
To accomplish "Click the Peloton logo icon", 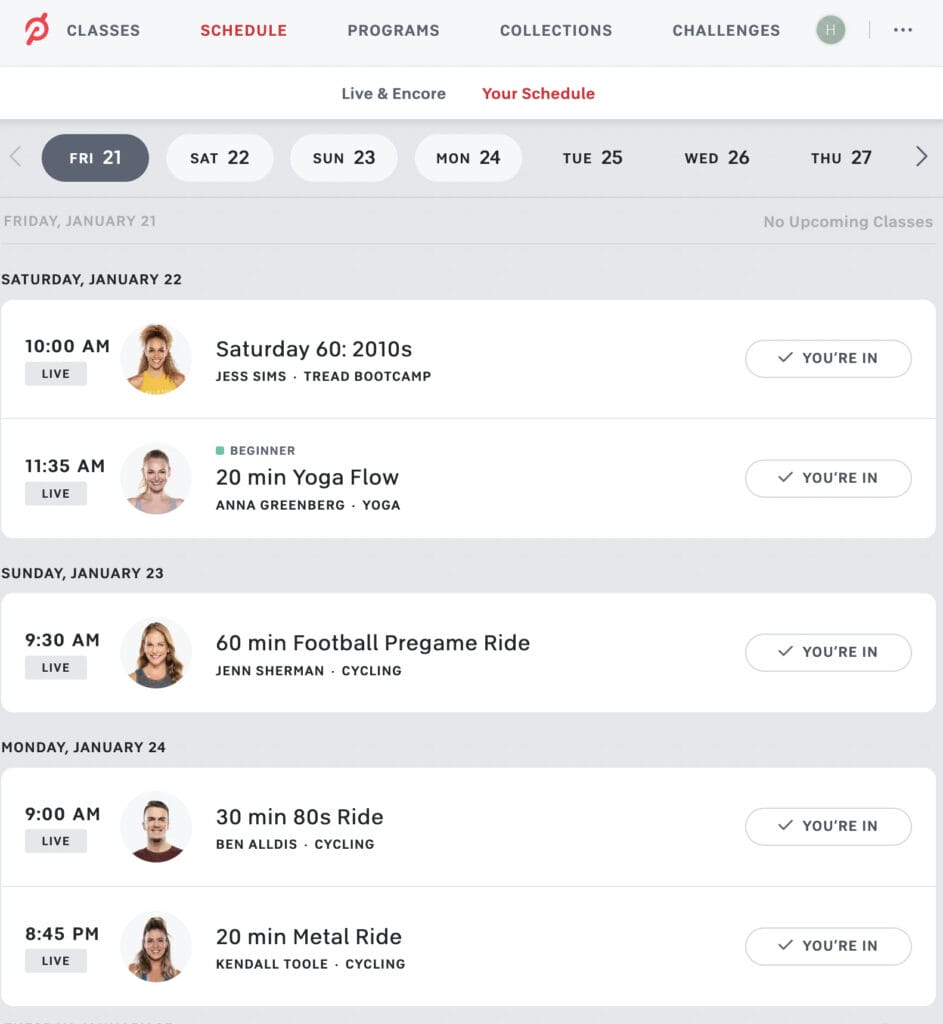I will 37,29.
